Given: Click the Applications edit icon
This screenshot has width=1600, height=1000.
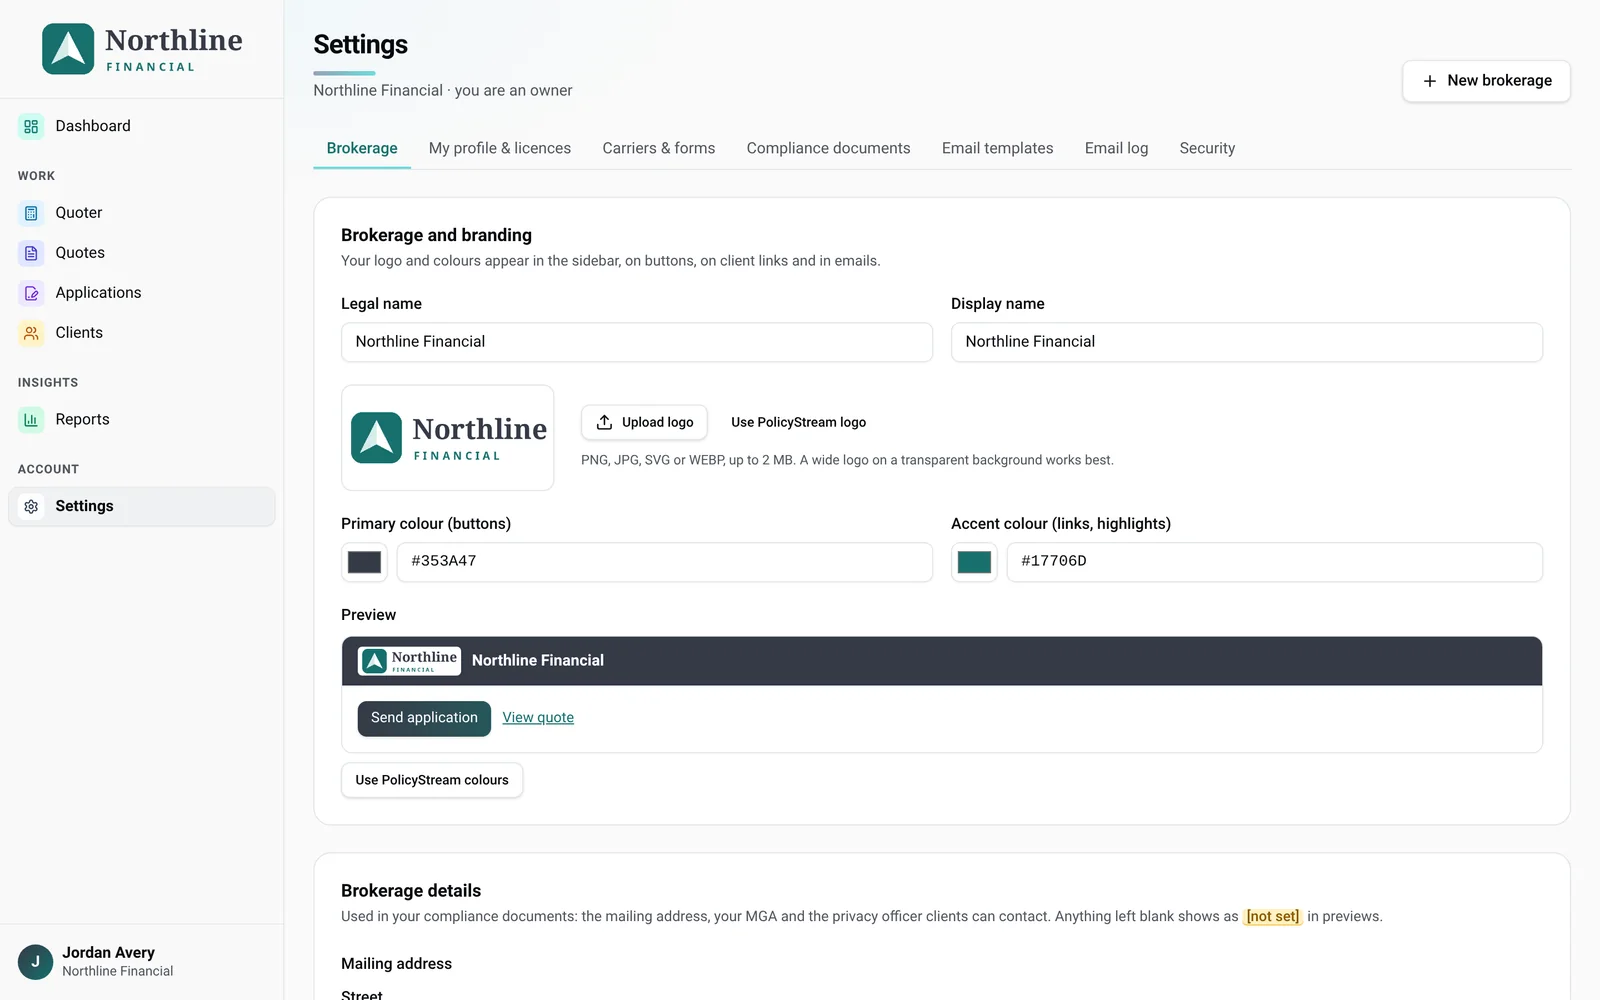Looking at the screenshot, I should tap(31, 293).
